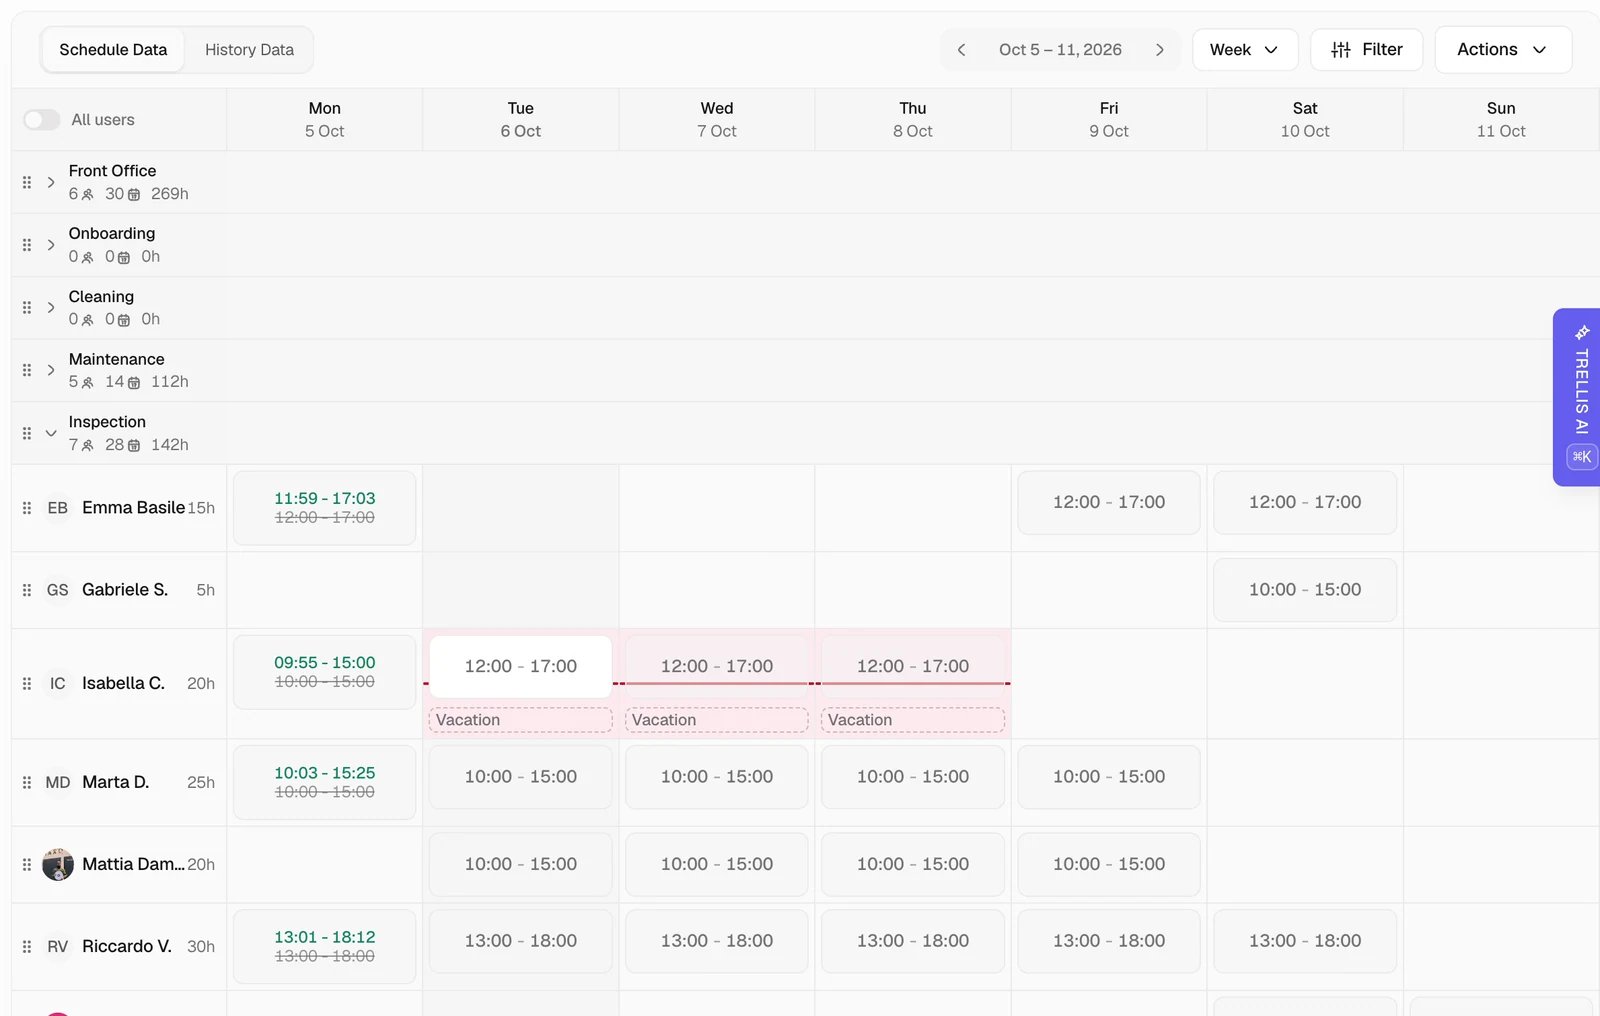The height and width of the screenshot is (1016, 1600).
Task: Click Mattia Dam... row drag handle
Action: (x=27, y=864)
